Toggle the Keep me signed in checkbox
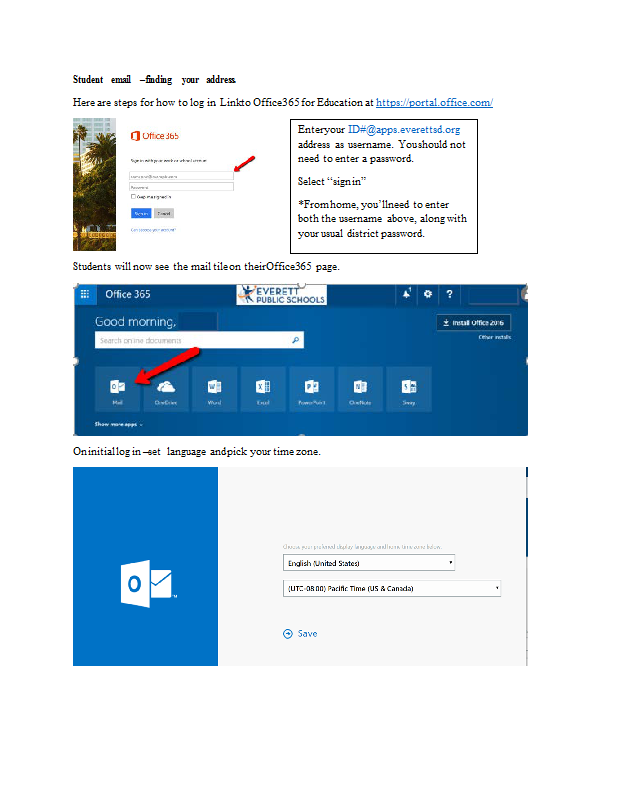The width and height of the screenshot is (618, 800). click(x=133, y=196)
